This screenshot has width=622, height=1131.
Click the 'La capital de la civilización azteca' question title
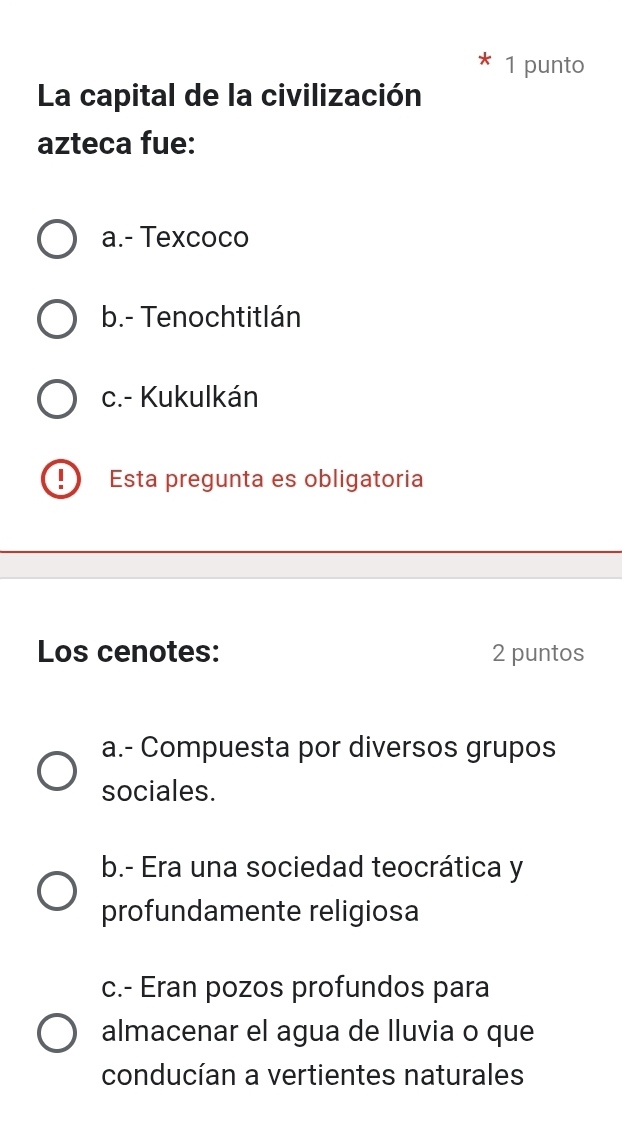coord(229,120)
